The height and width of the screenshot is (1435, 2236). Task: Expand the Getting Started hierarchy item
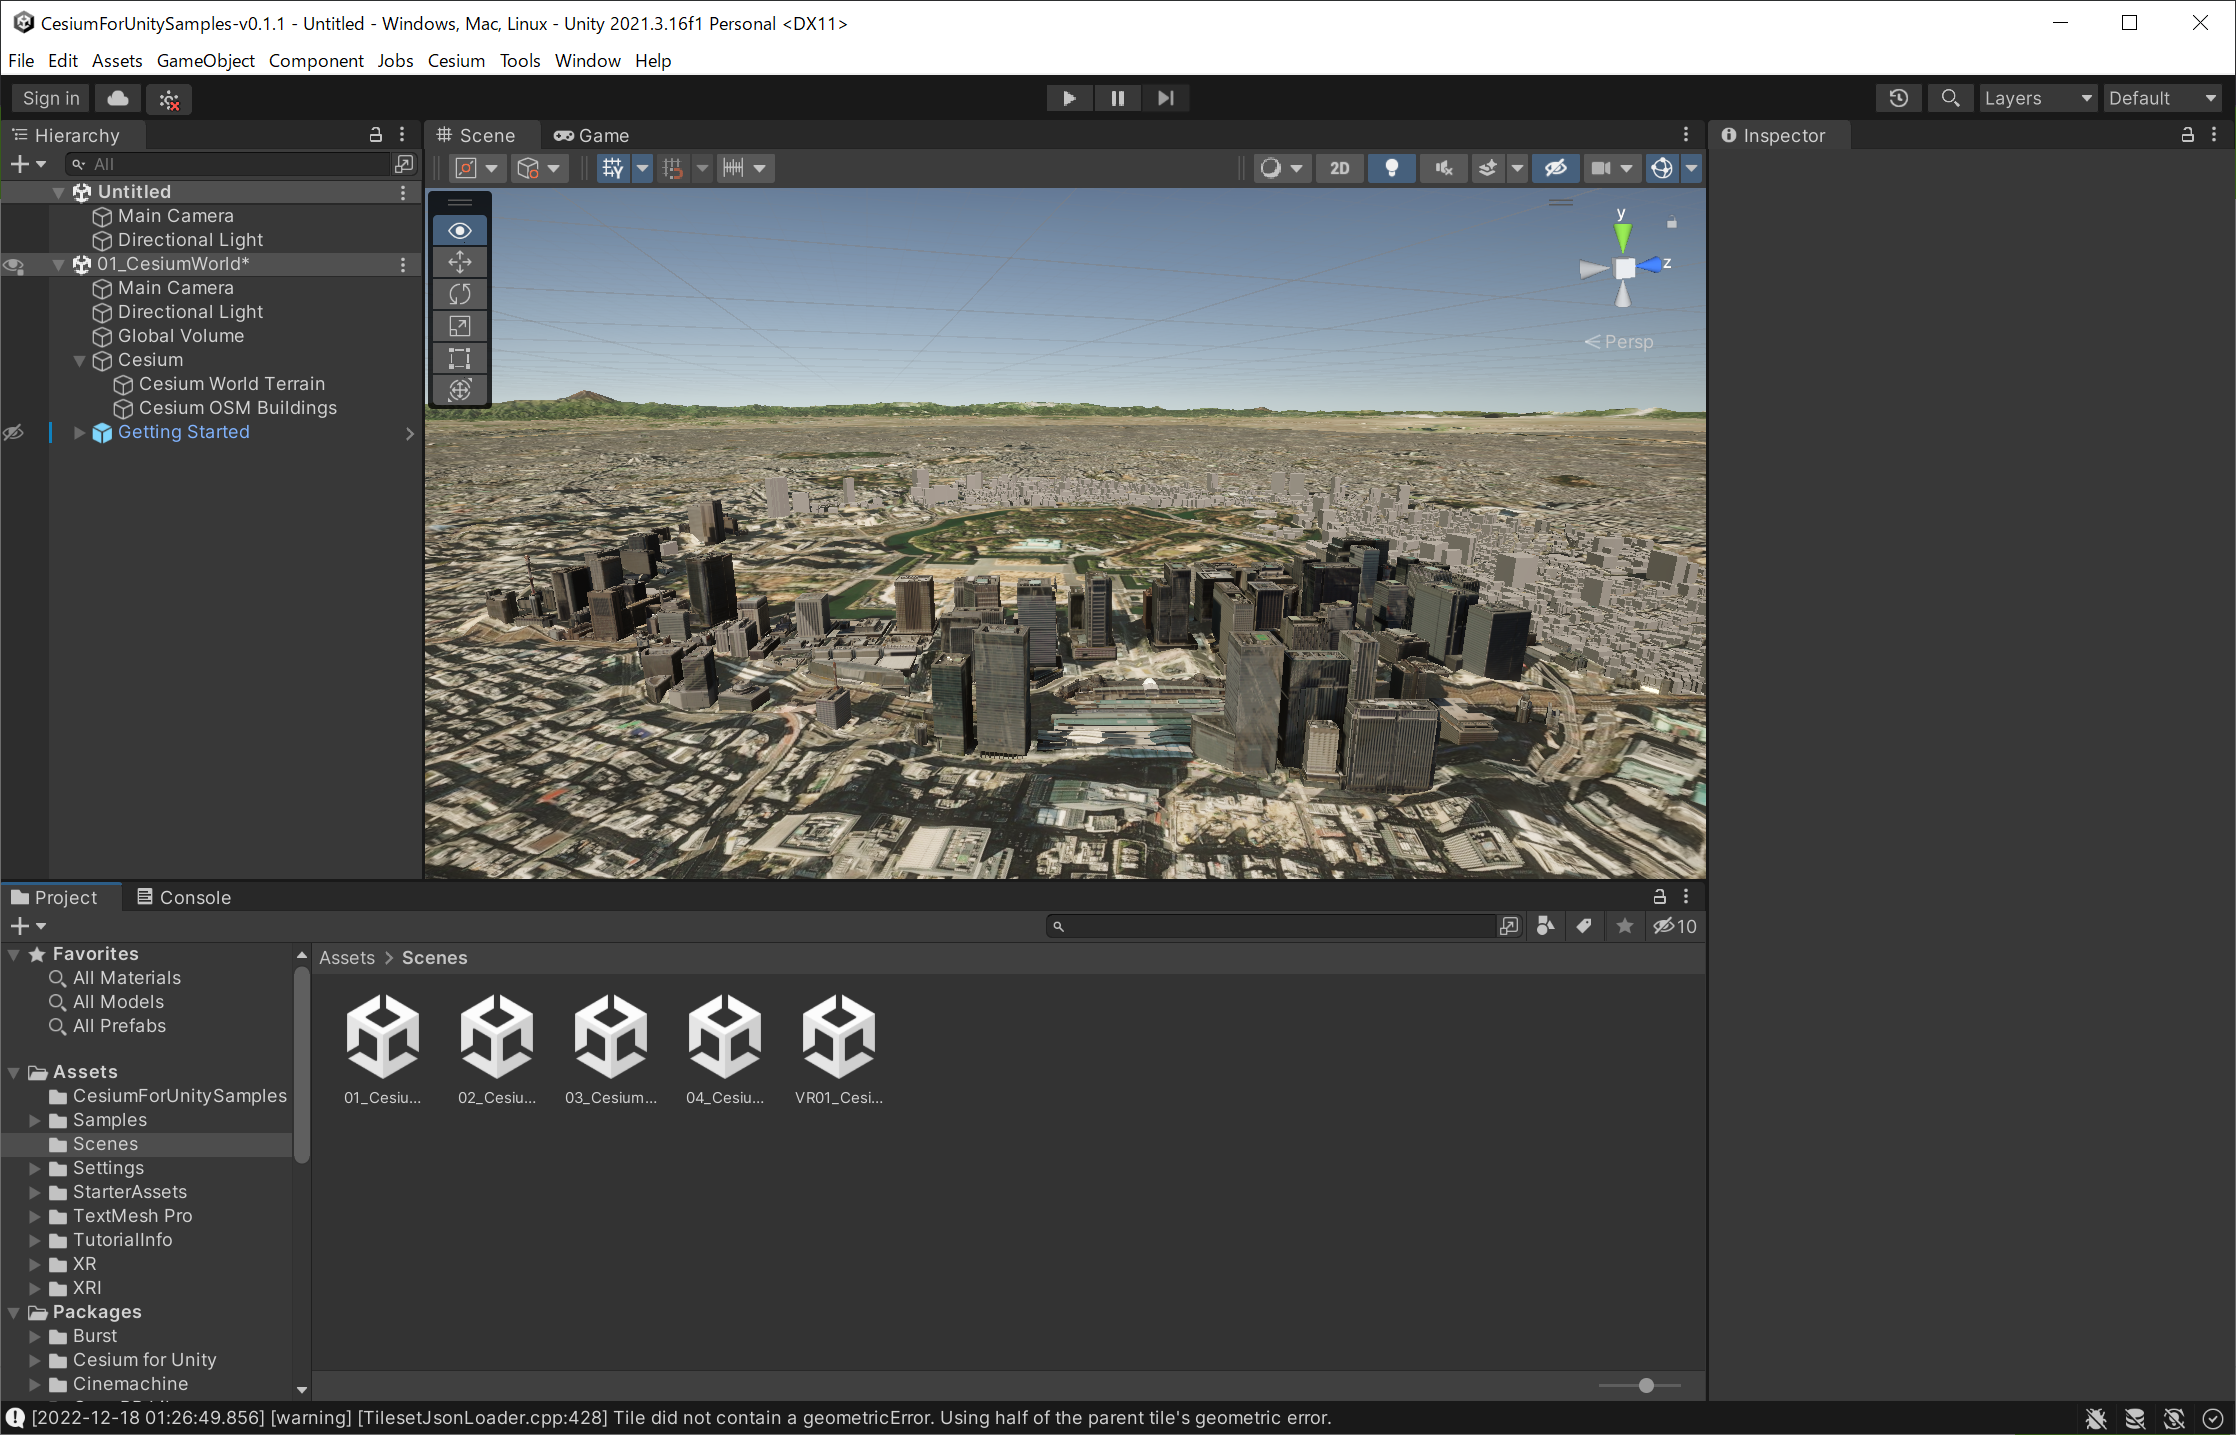point(79,432)
